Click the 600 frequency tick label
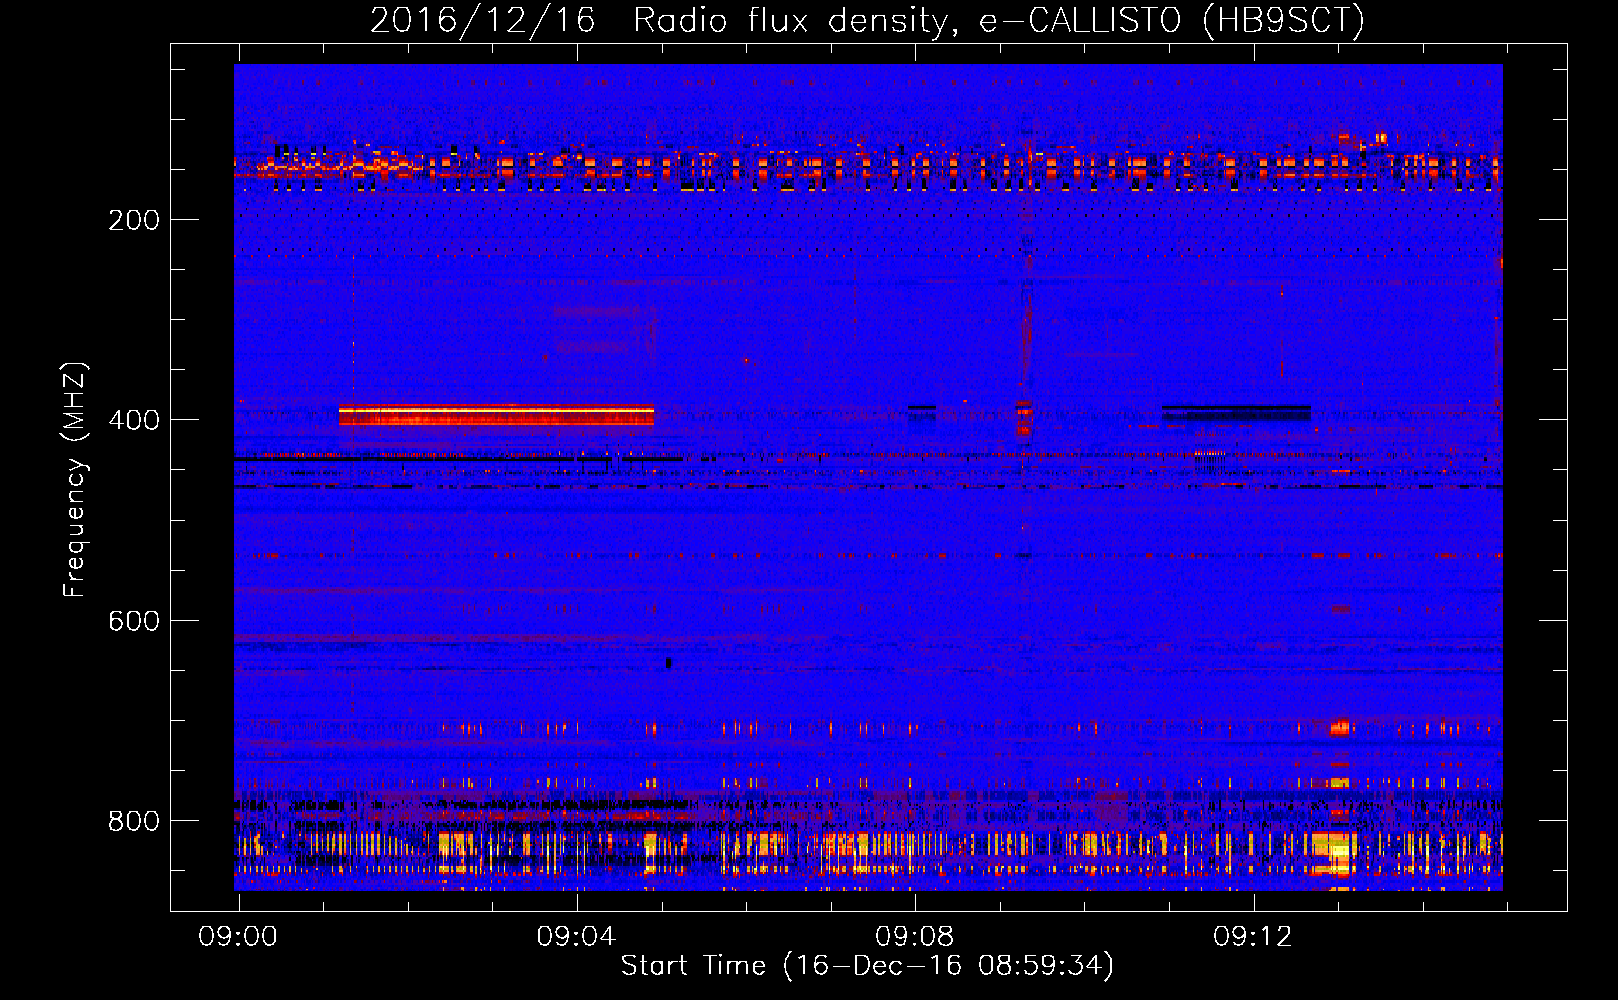Image resolution: width=1618 pixels, height=1000 pixels. point(134,621)
